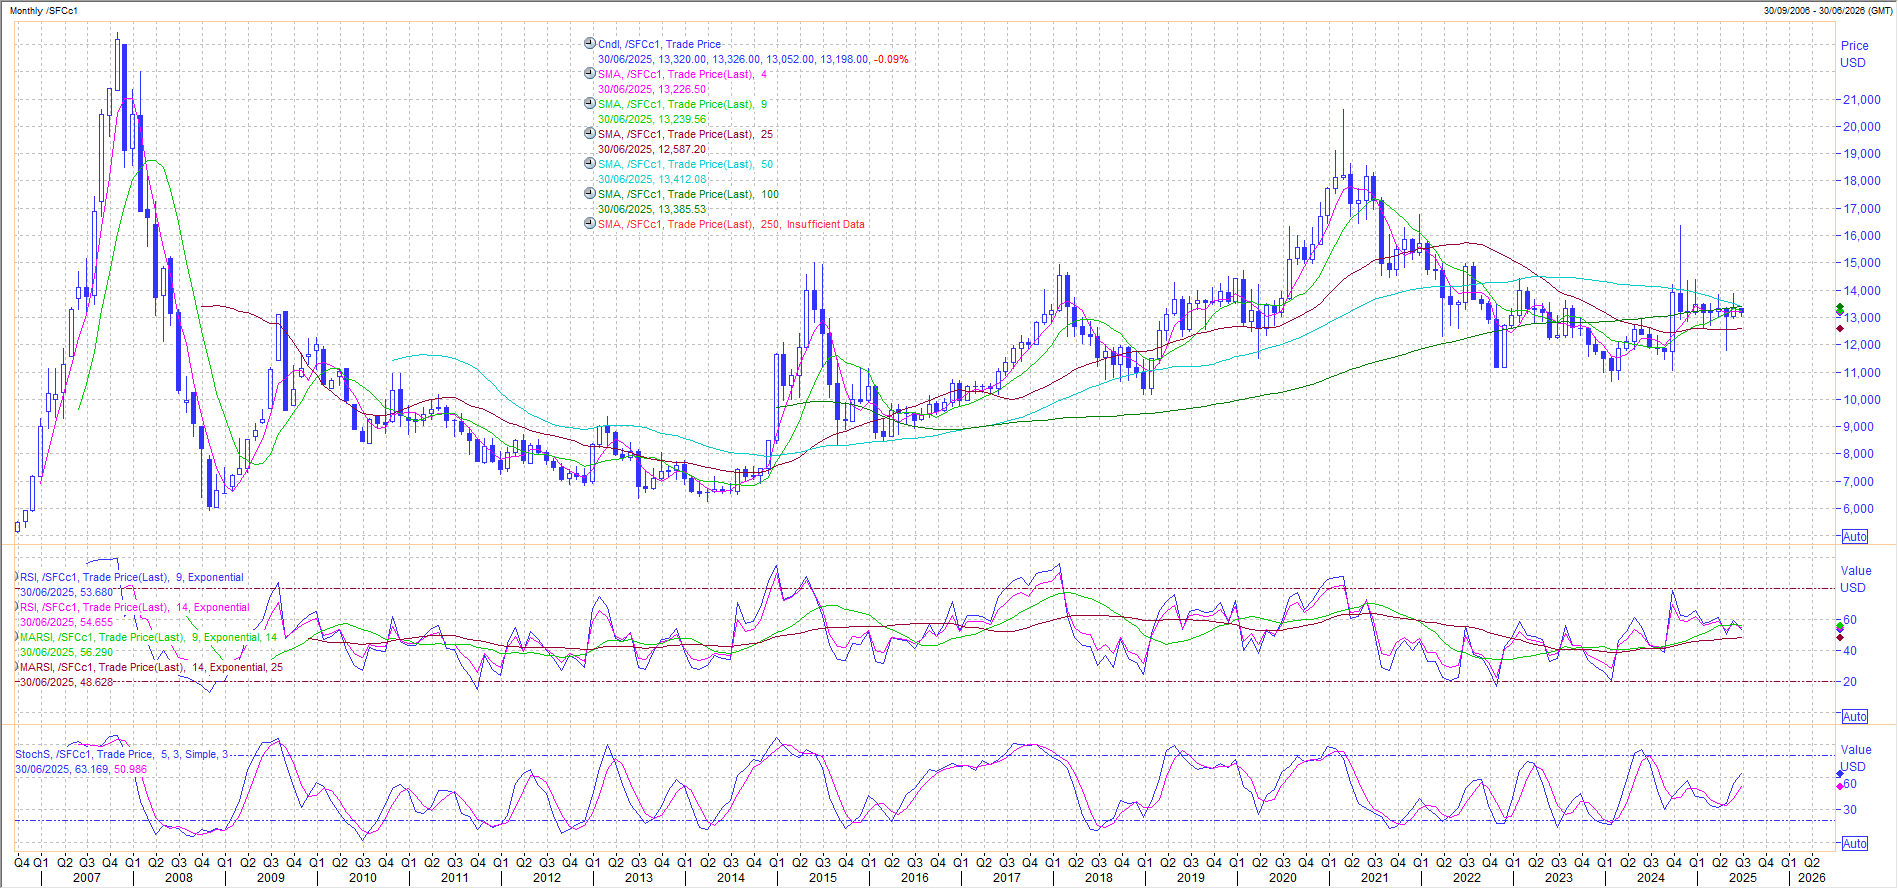Select the RSI 14 Exponential legend label
The width and height of the screenshot is (1898, 889).
[135, 607]
